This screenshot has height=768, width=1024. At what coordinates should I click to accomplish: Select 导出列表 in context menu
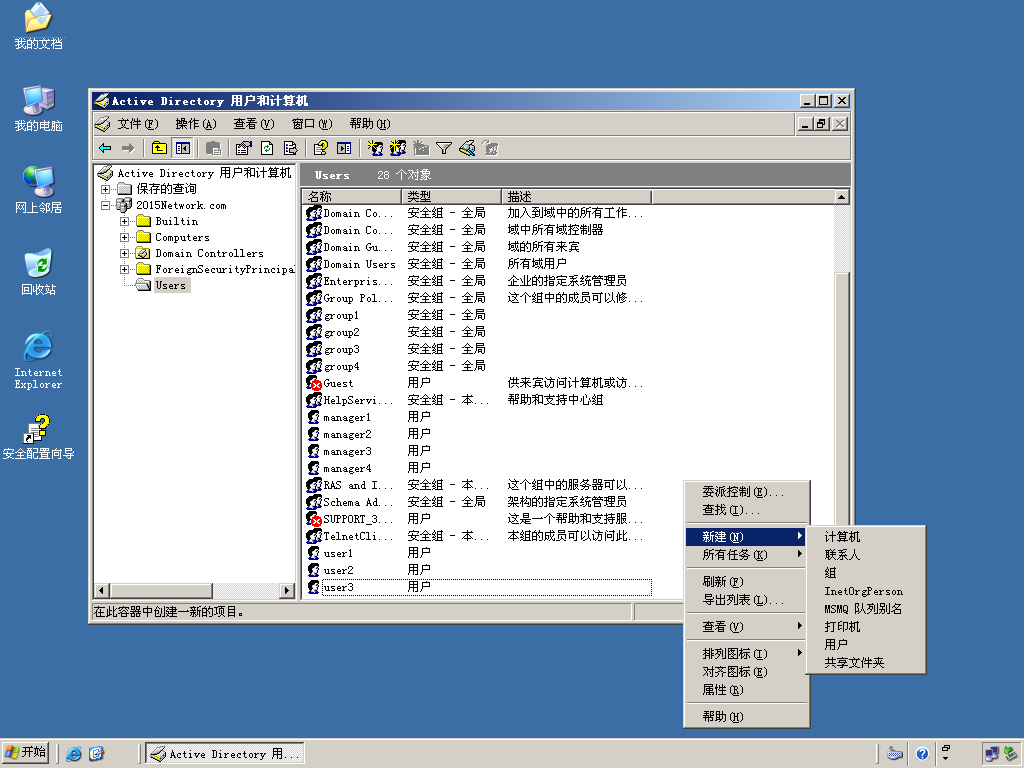(746, 600)
